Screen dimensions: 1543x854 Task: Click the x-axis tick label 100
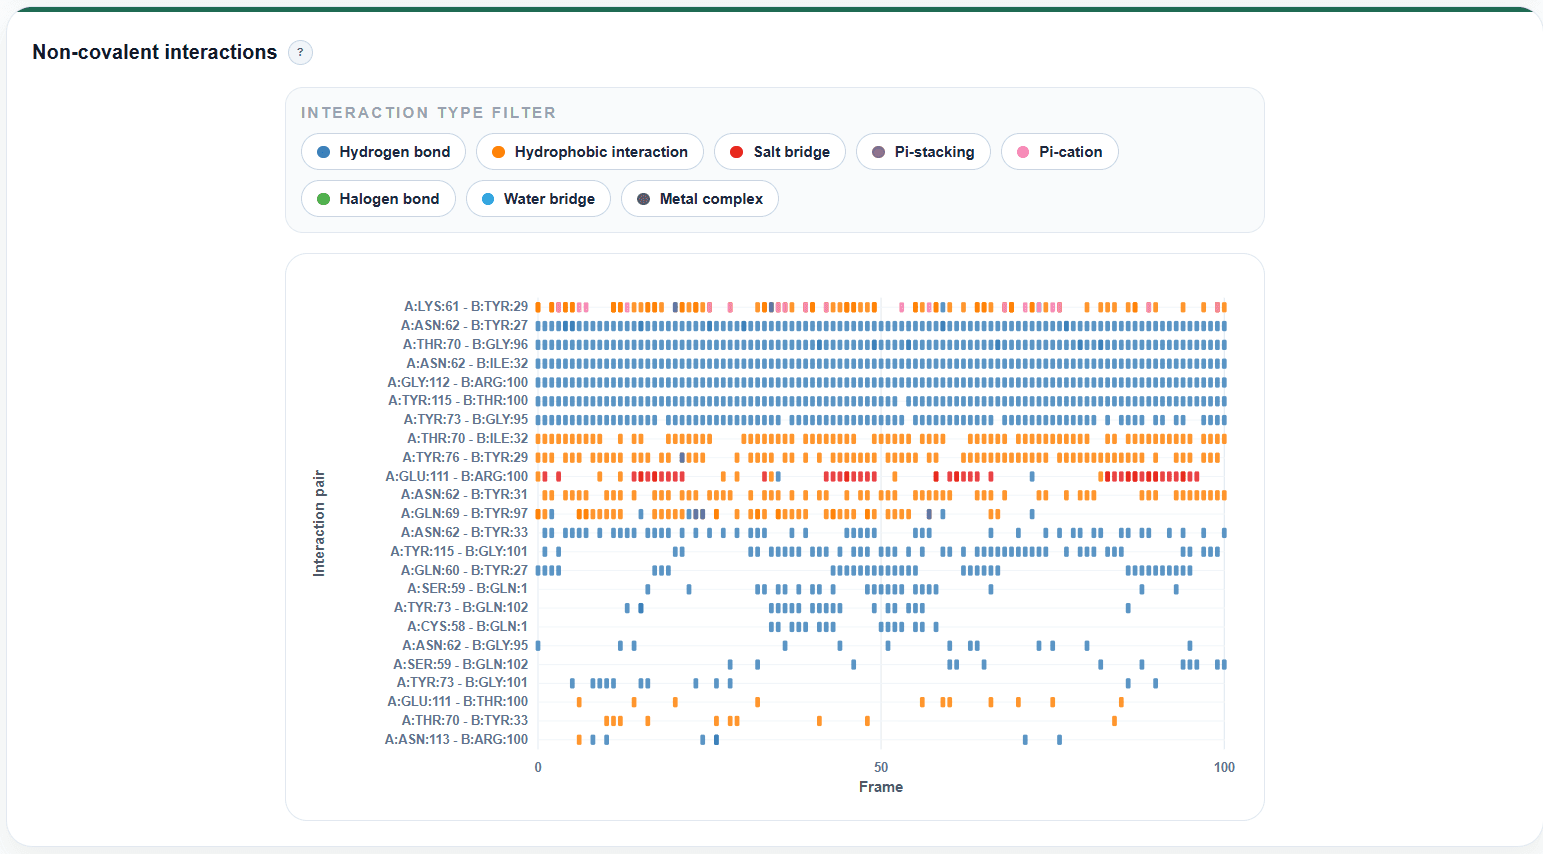1224,768
